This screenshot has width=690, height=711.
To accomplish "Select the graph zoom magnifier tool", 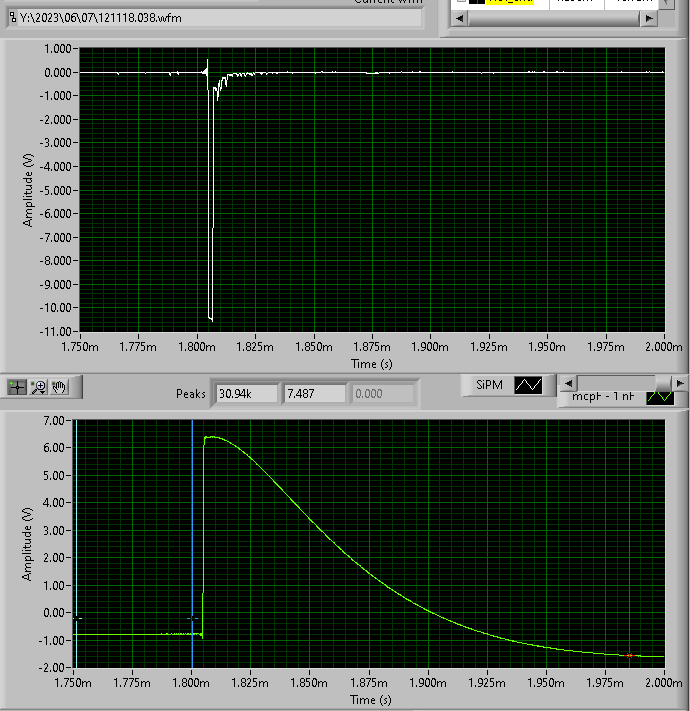I will point(39,387).
